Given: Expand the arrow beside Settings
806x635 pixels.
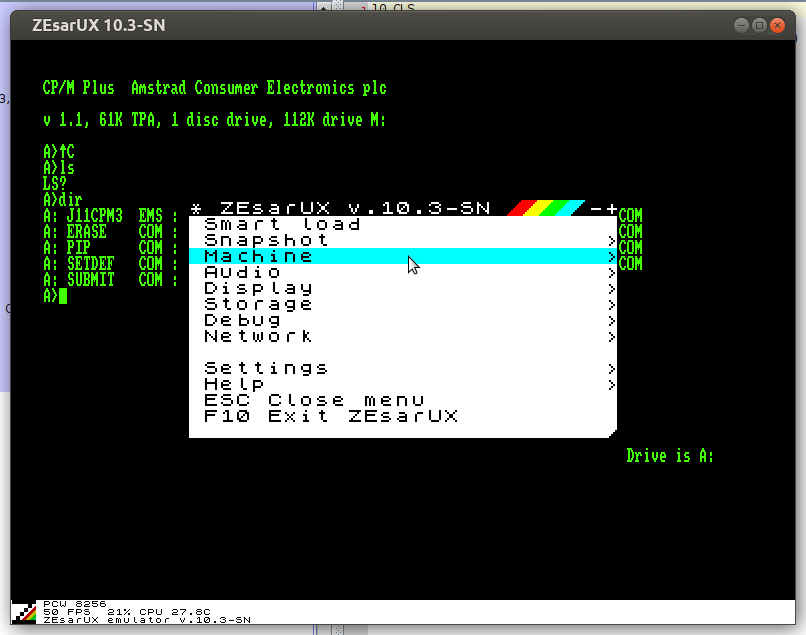Looking at the screenshot, I should (x=611, y=369).
